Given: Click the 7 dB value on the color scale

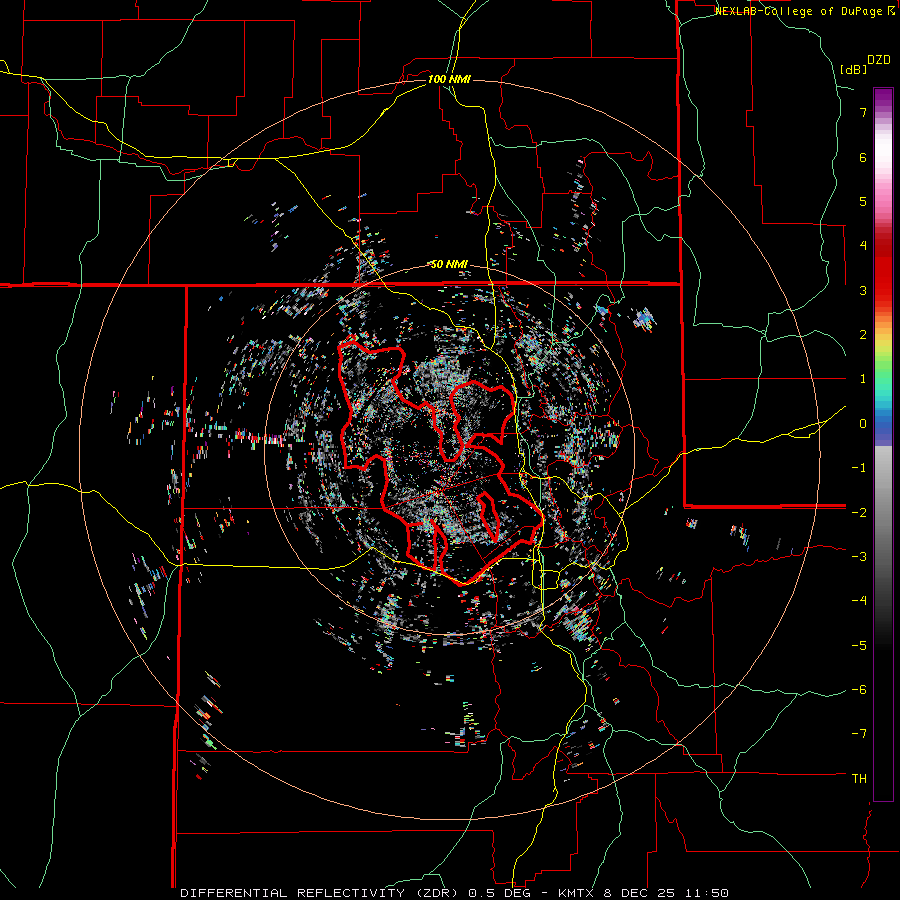Looking at the screenshot, I should click(863, 112).
